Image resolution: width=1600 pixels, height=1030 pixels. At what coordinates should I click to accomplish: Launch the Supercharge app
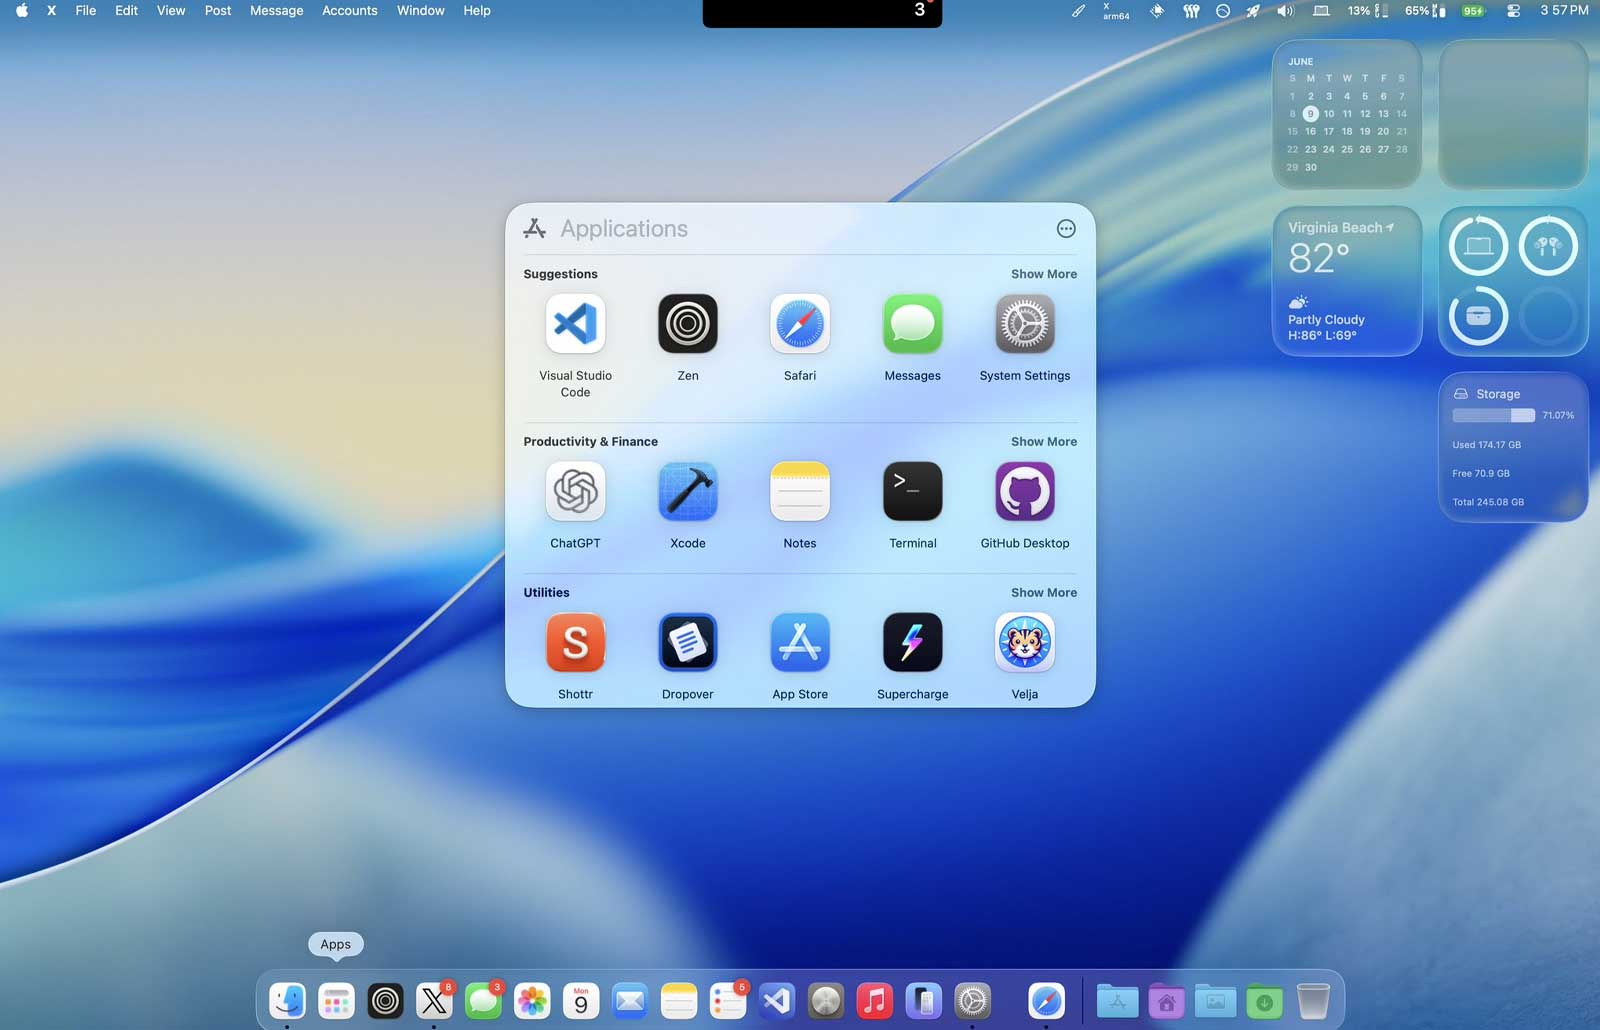coord(913,642)
